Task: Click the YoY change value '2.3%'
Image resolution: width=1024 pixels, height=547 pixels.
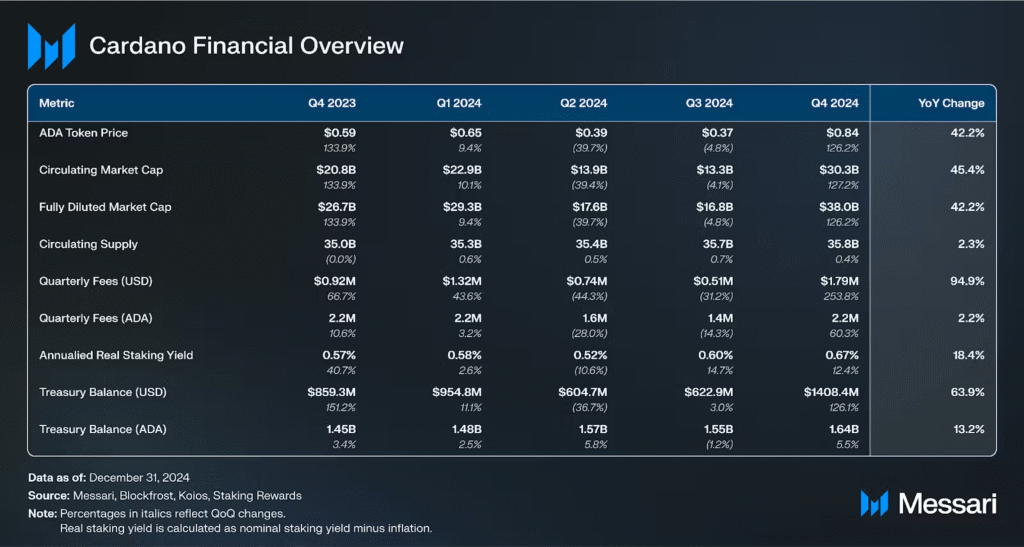Action: pos(972,244)
